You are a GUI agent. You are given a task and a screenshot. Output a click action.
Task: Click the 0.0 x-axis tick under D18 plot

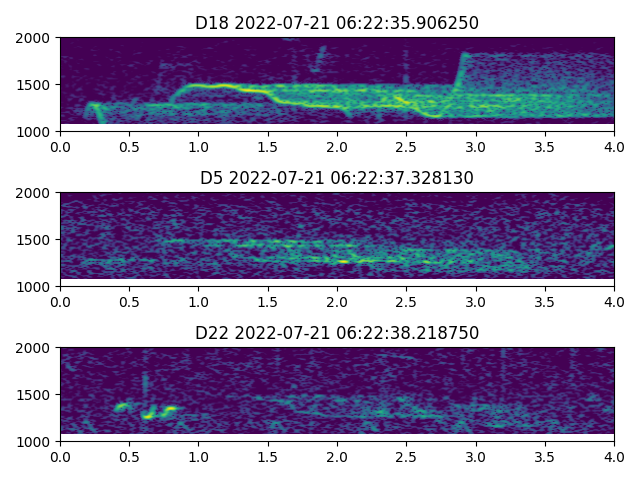[60, 146]
